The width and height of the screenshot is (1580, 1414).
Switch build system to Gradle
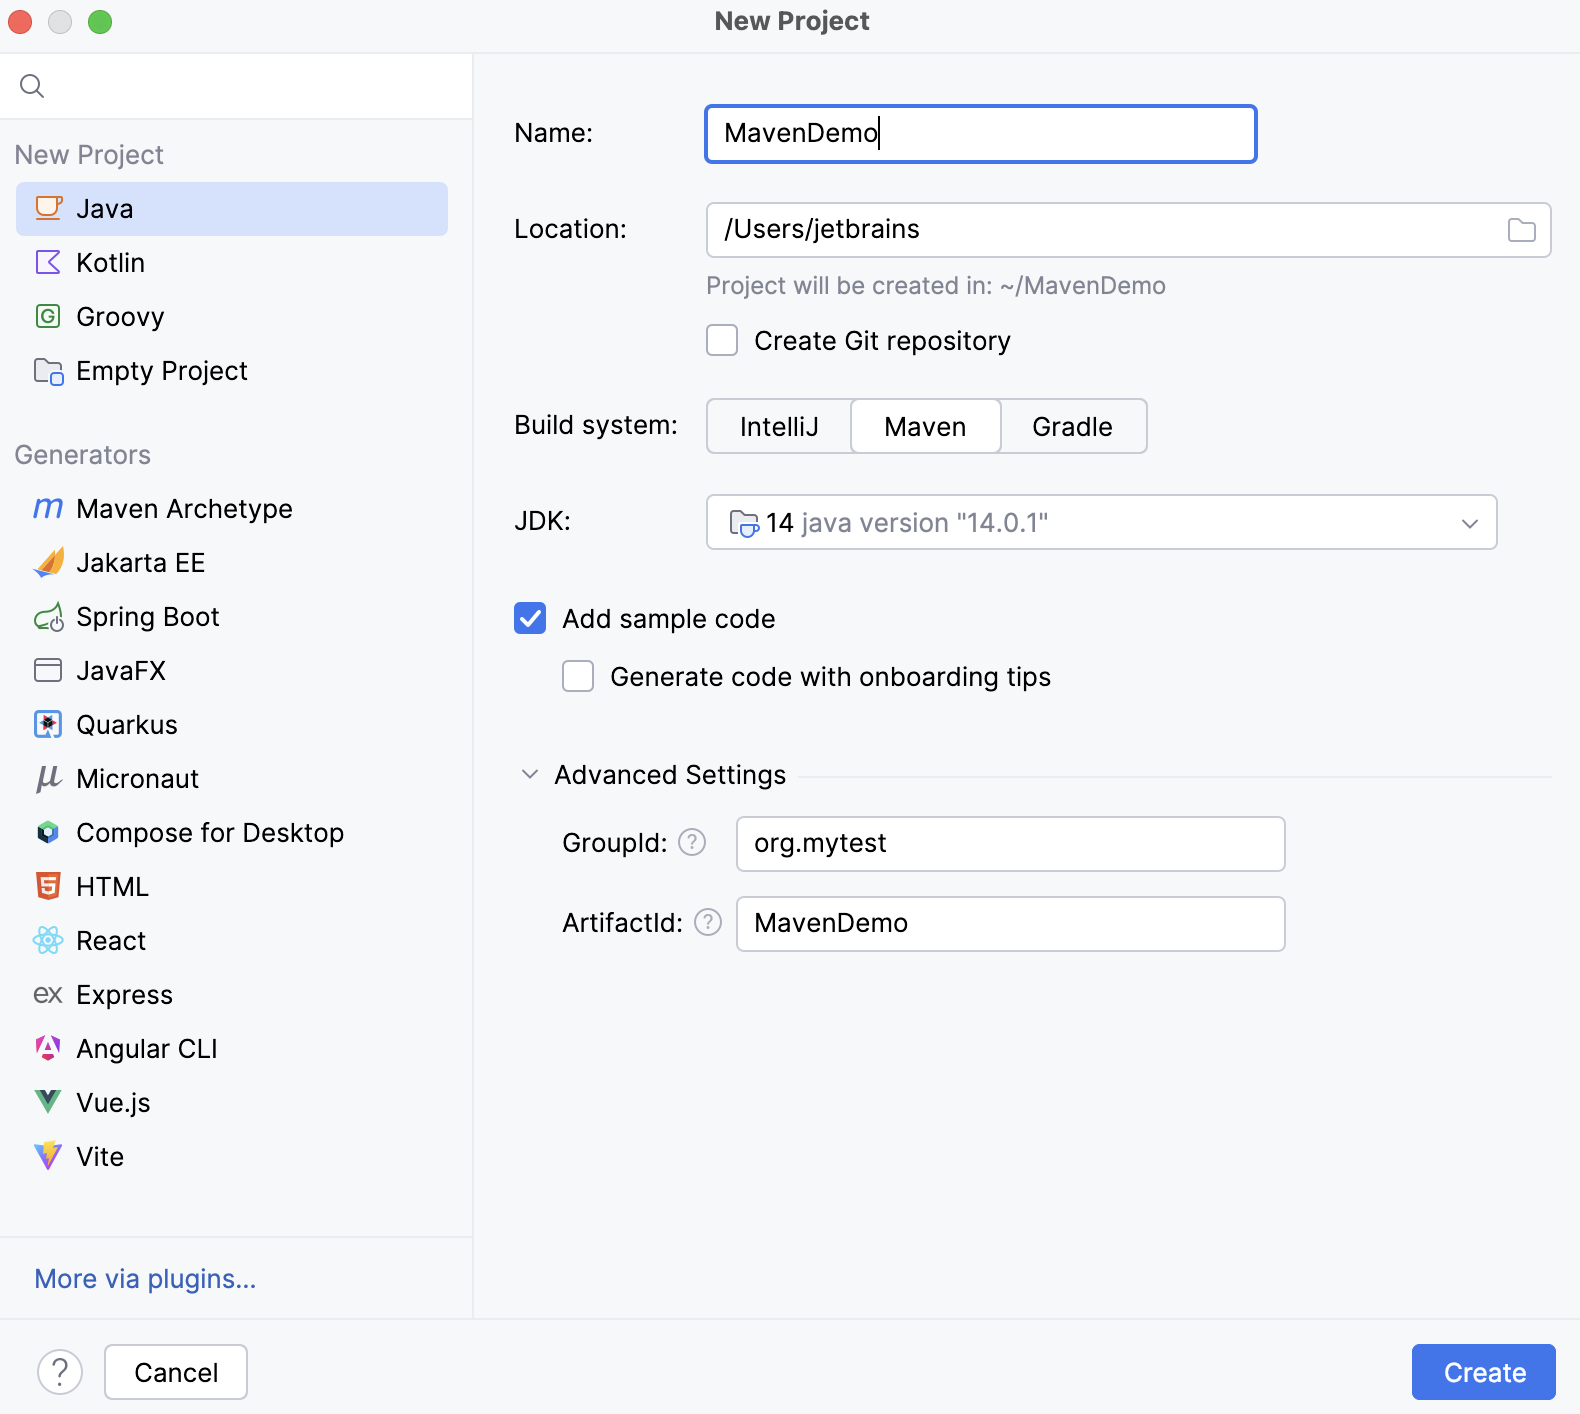[1072, 427]
